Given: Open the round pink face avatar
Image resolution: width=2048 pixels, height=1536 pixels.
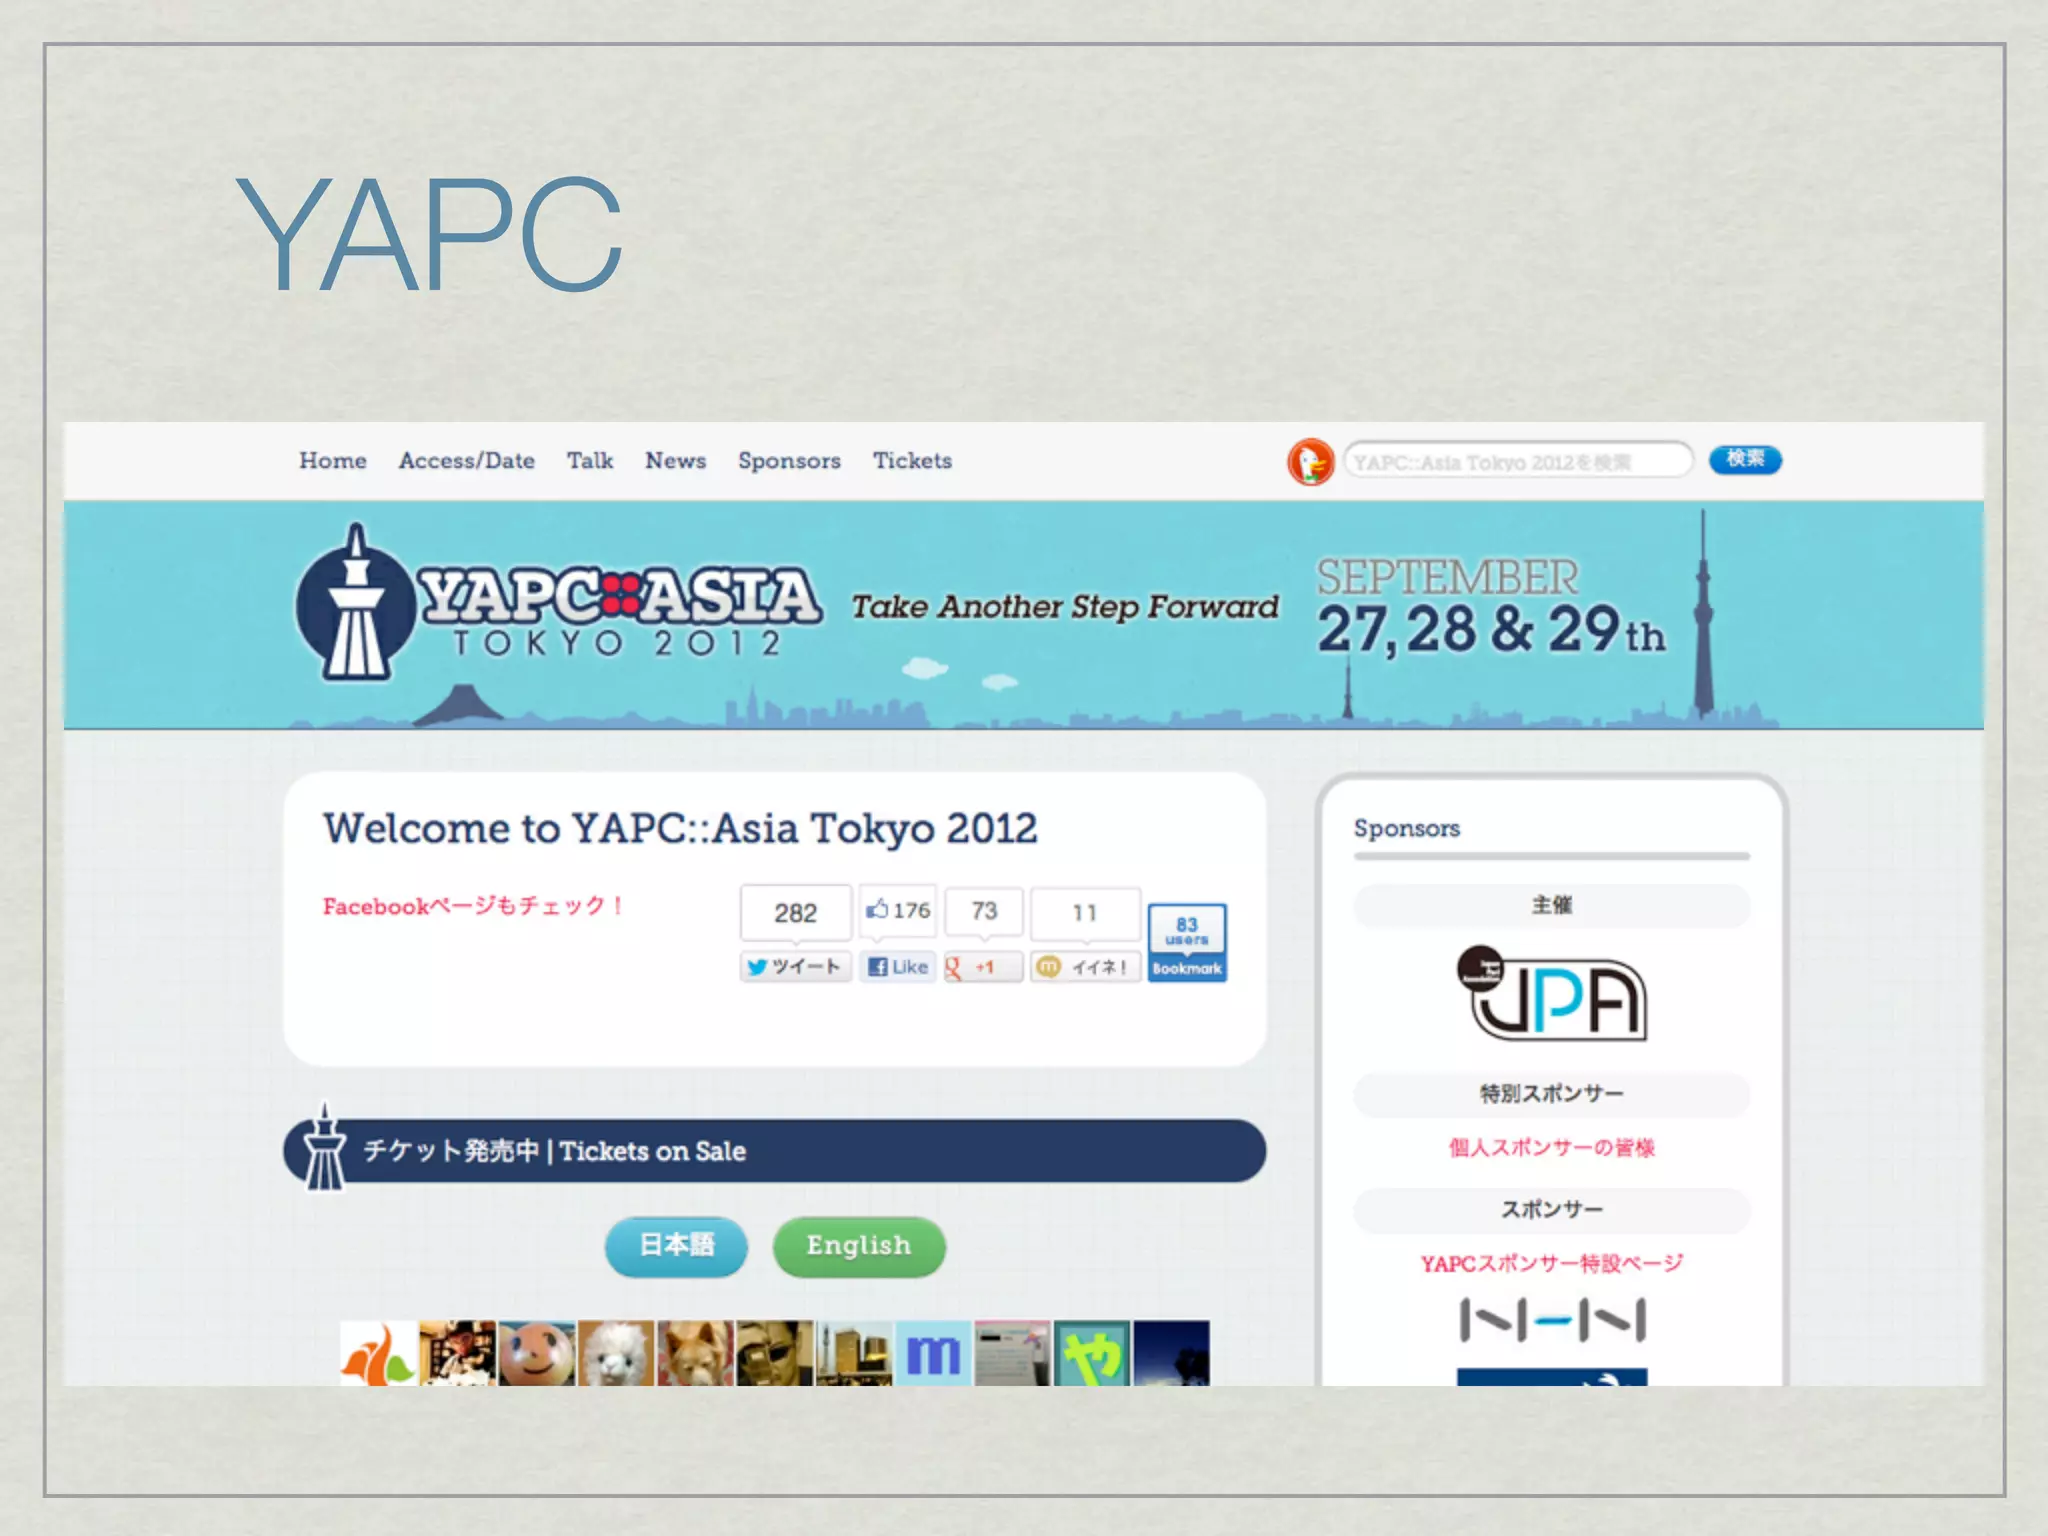Looking at the screenshot, I should pyautogui.click(x=537, y=1353).
